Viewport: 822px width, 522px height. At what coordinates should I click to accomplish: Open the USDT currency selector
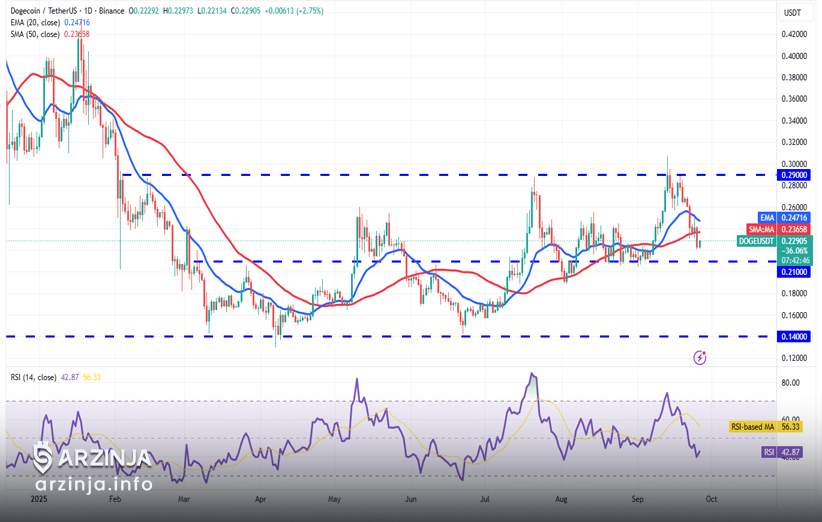click(792, 12)
